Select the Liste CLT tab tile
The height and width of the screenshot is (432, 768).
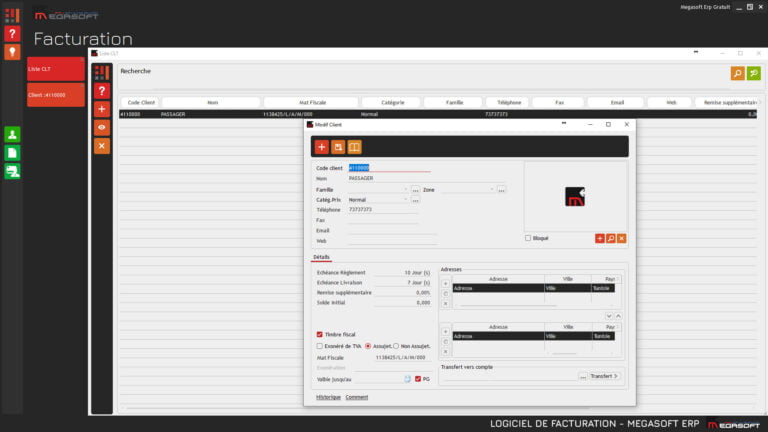[x=56, y=69]
